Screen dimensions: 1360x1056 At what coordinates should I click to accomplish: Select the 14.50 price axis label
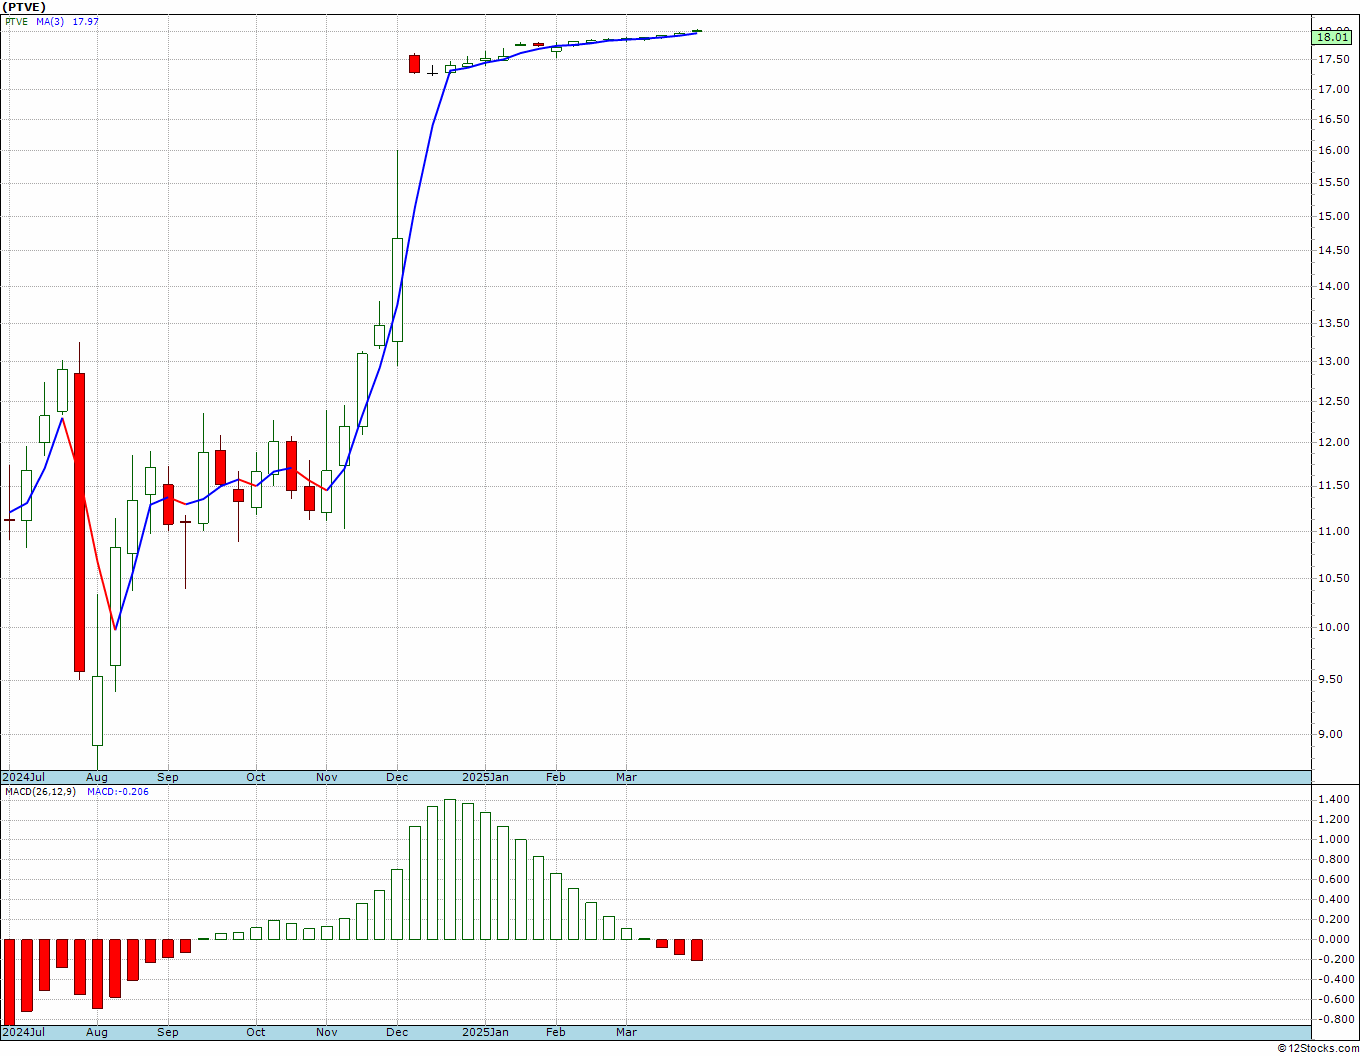(x=1334, y=251)
